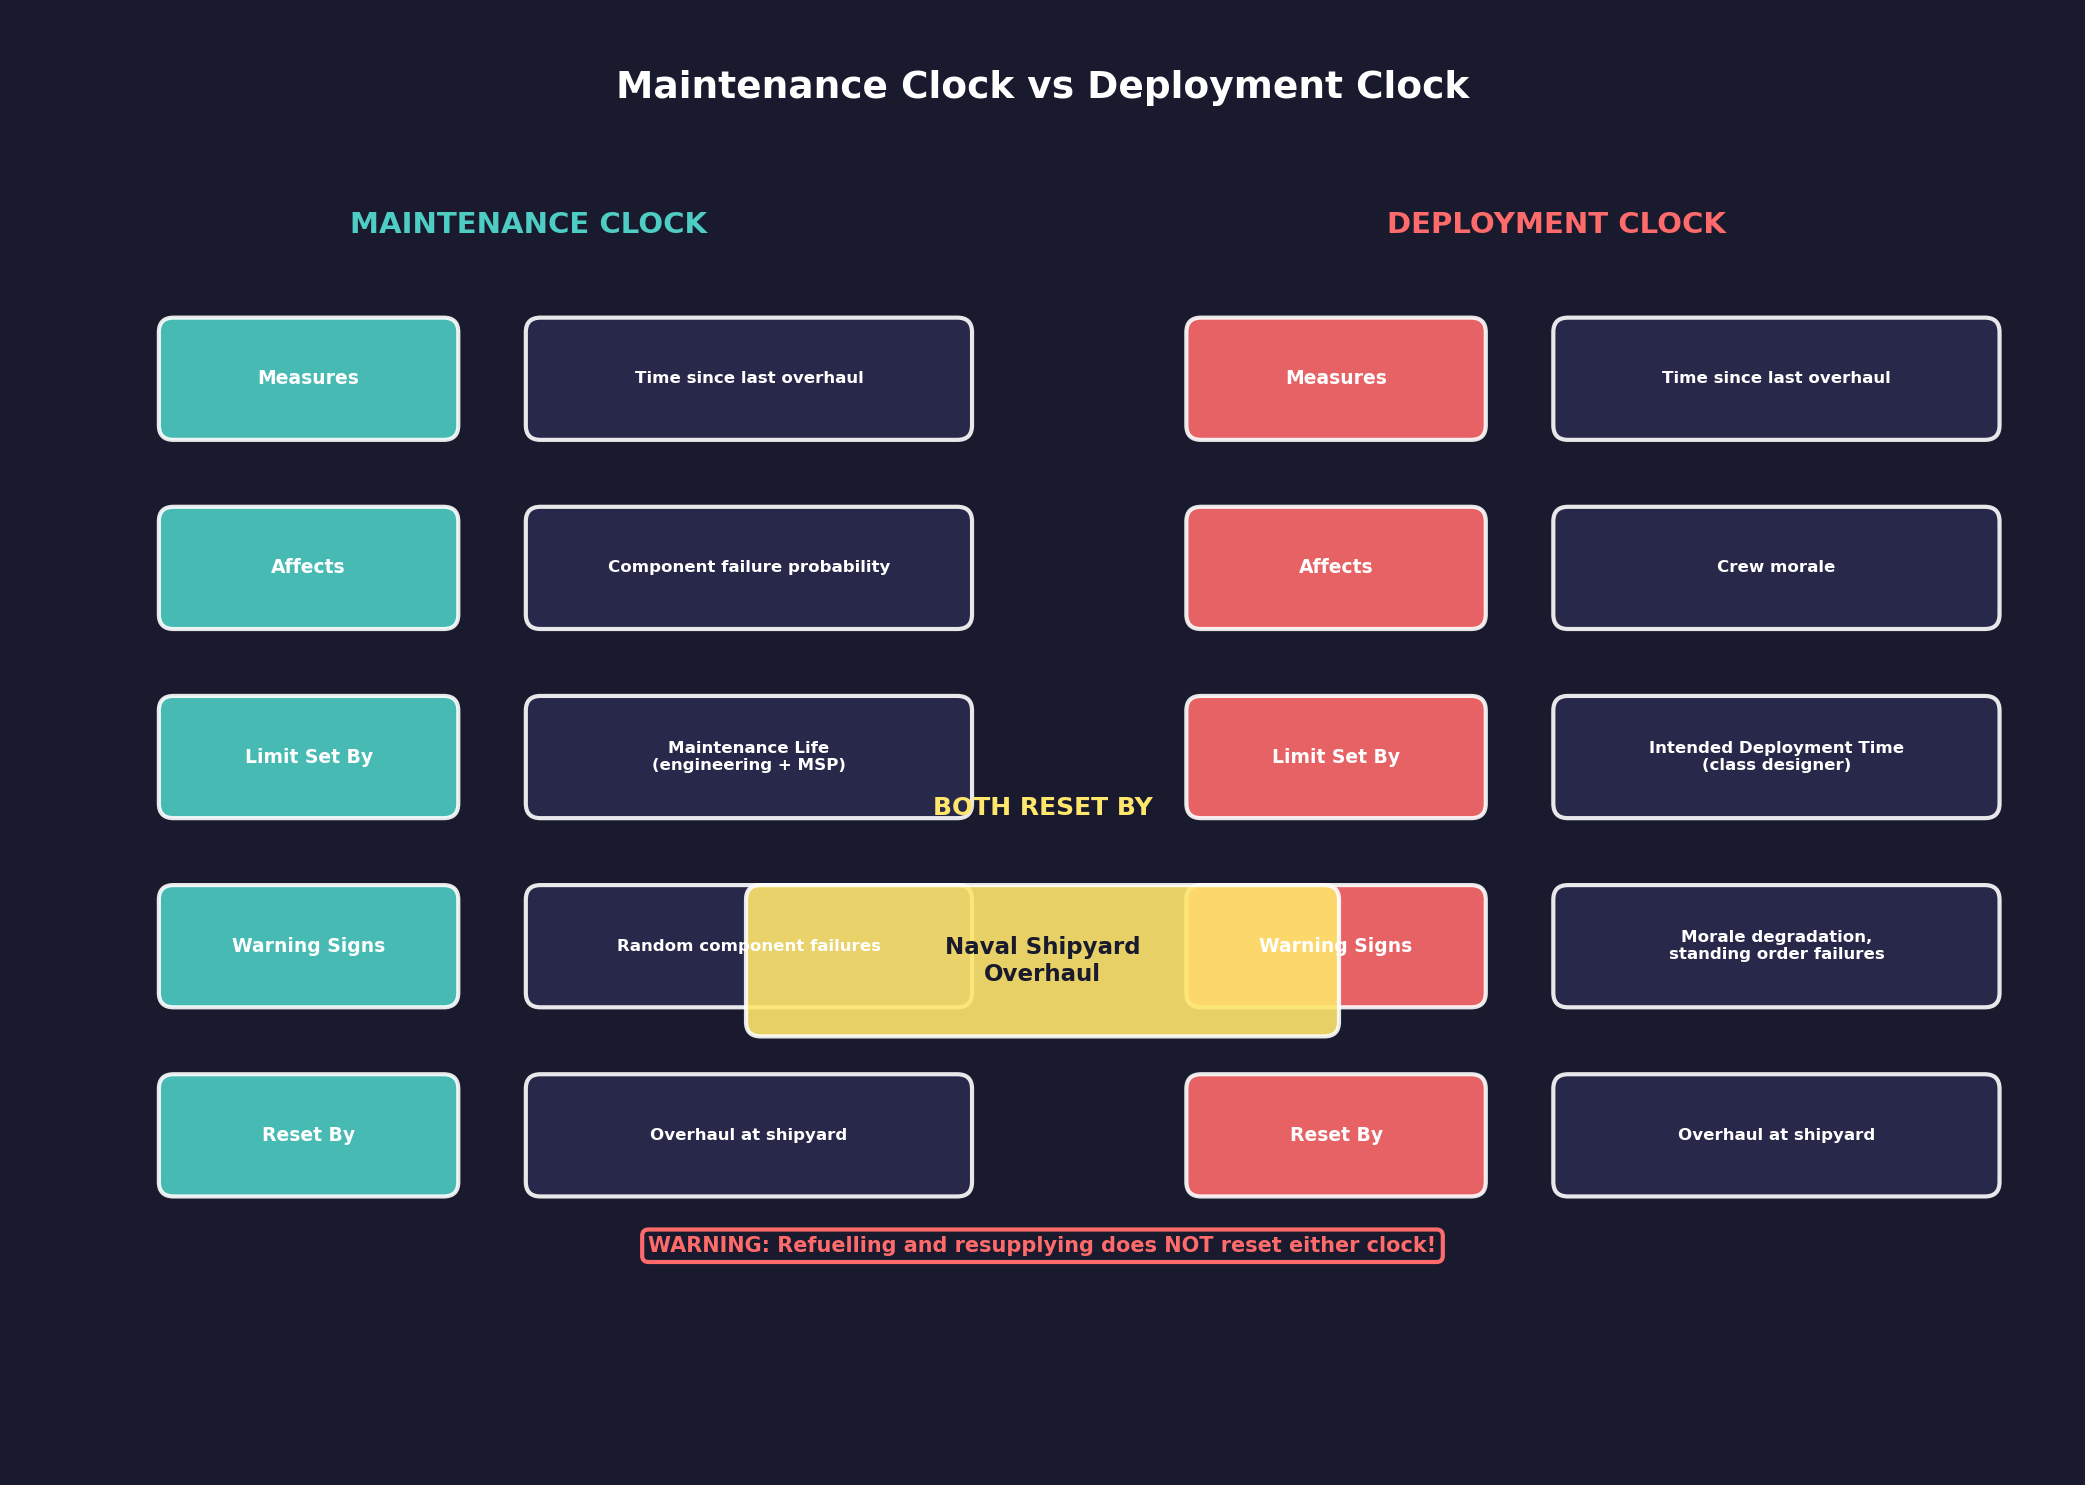Select the Measures box under Deployment Clock
The height and width of the screenshot is (1485, 2085).
[x=1335, y=378]
